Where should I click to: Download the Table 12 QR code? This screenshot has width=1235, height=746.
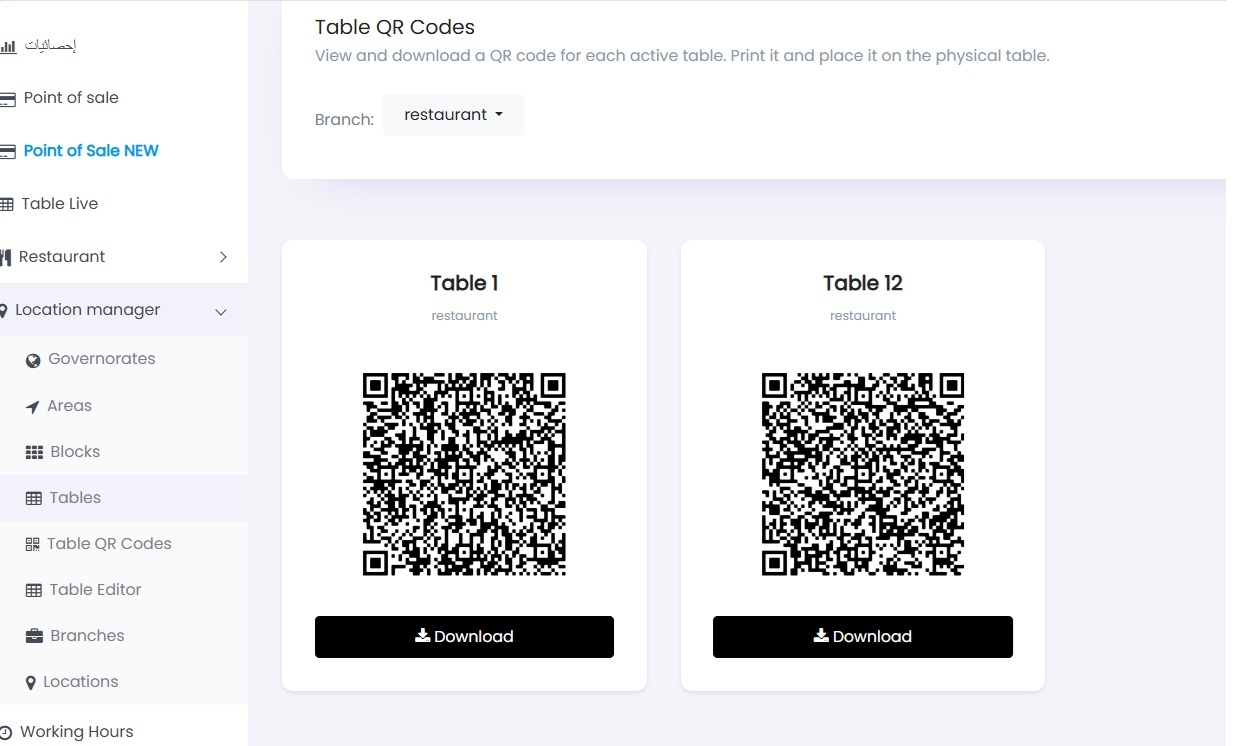point(862,637)
